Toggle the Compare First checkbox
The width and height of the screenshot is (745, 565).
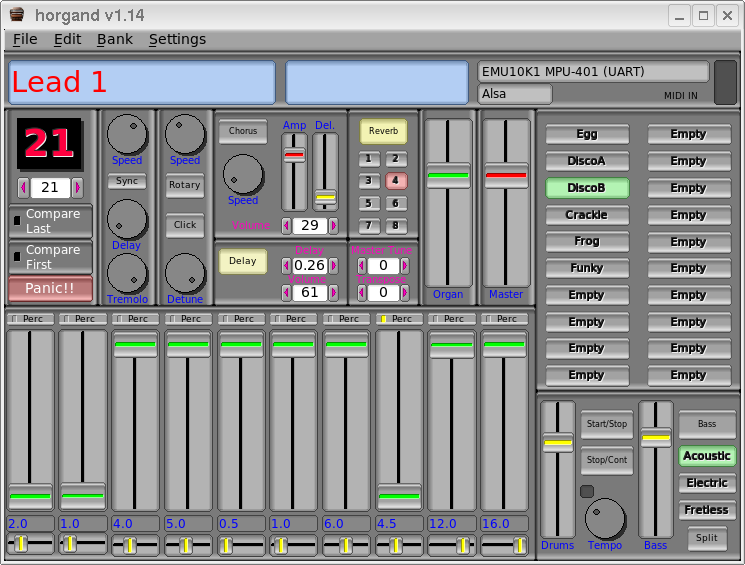17,256
